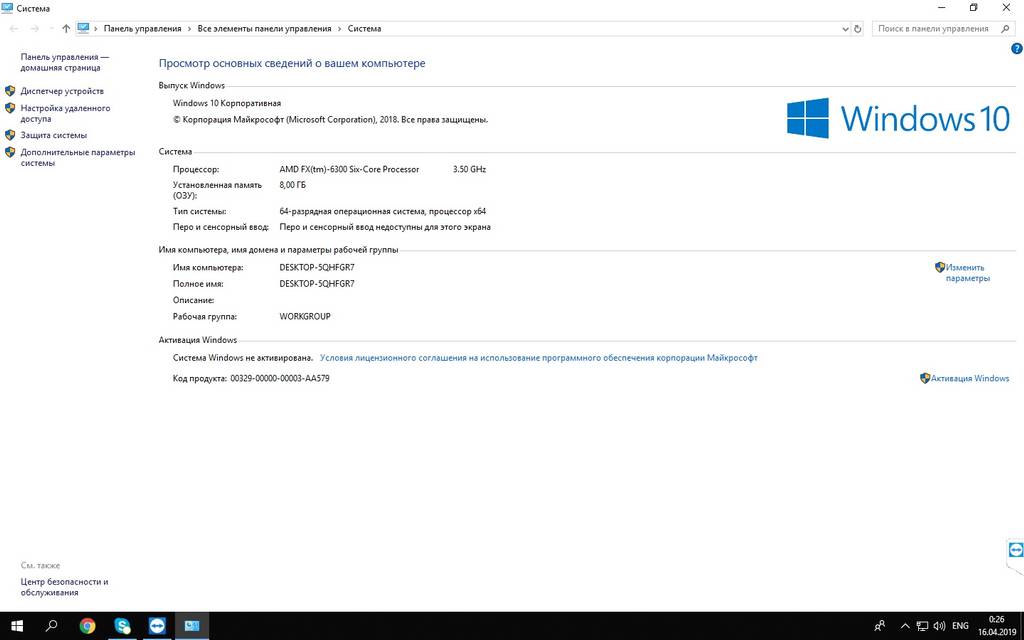The height and width of the screenshot is (640, 1024).
Task: Click the text Windows 10 Корпоративная
Action: pyautogui.click(x=227, y=103)
